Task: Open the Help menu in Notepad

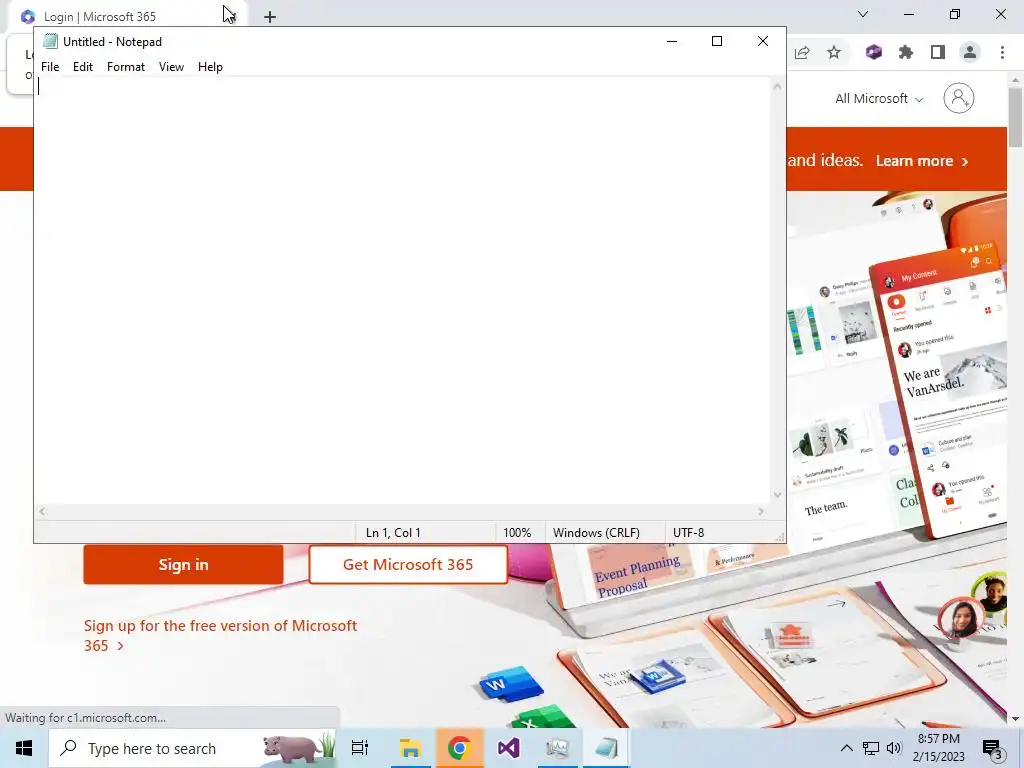Action: [210, 67]
